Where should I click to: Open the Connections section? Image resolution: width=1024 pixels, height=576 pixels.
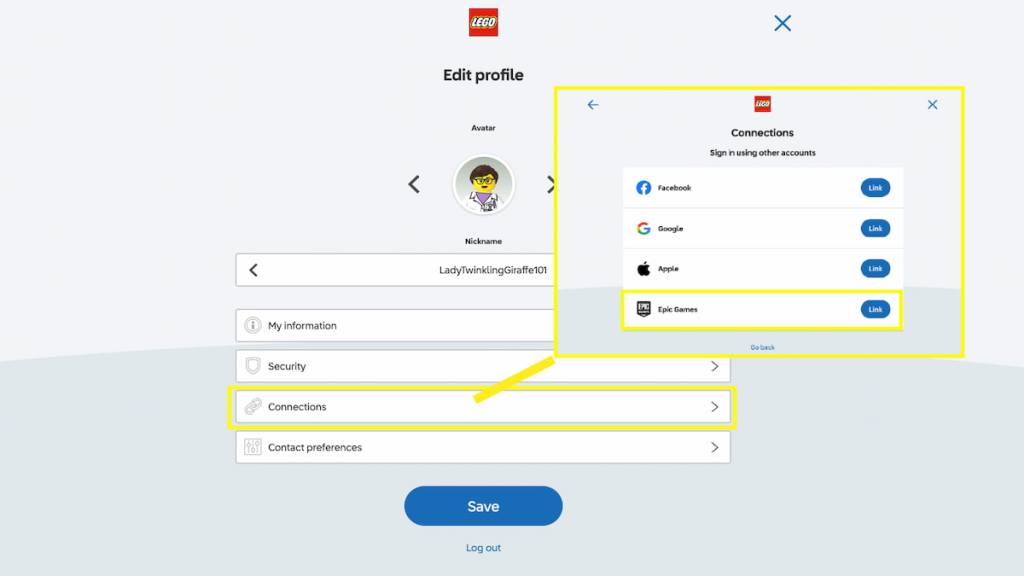[483, 407]
